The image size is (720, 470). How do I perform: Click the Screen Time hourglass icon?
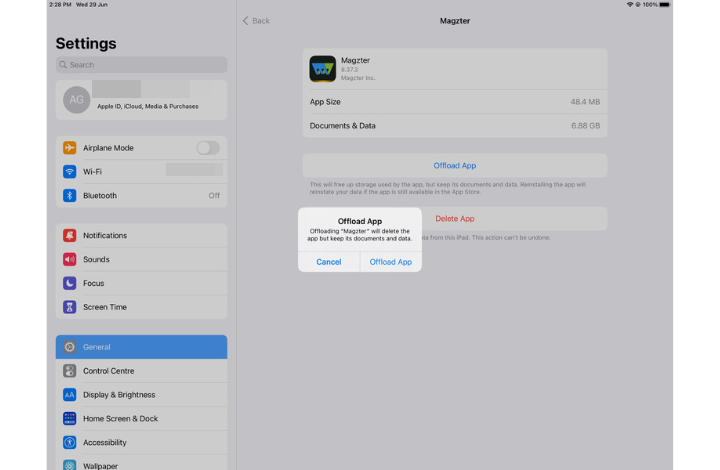pyautogui.click(x=69, y=307)
